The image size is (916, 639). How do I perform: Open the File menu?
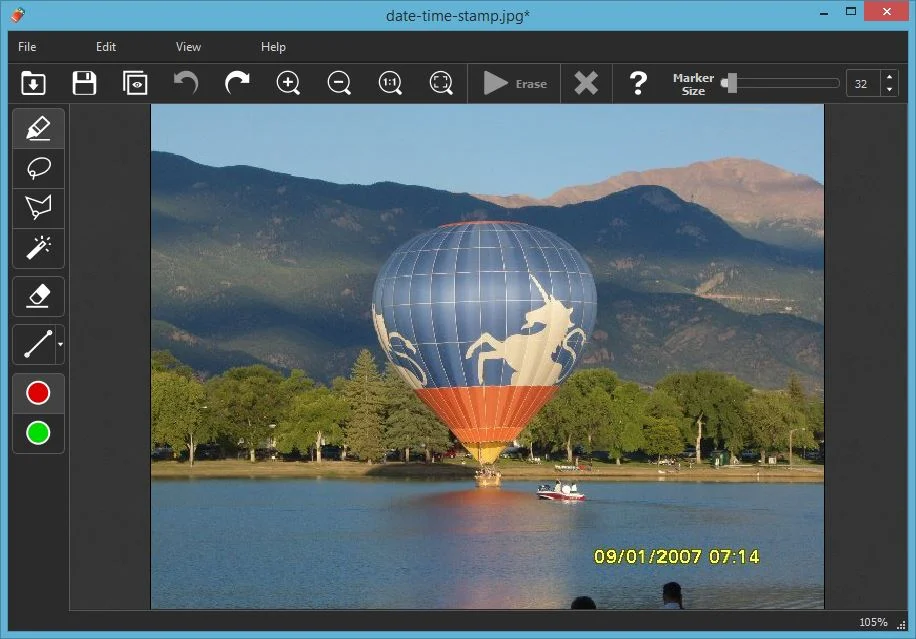(27, 47)
